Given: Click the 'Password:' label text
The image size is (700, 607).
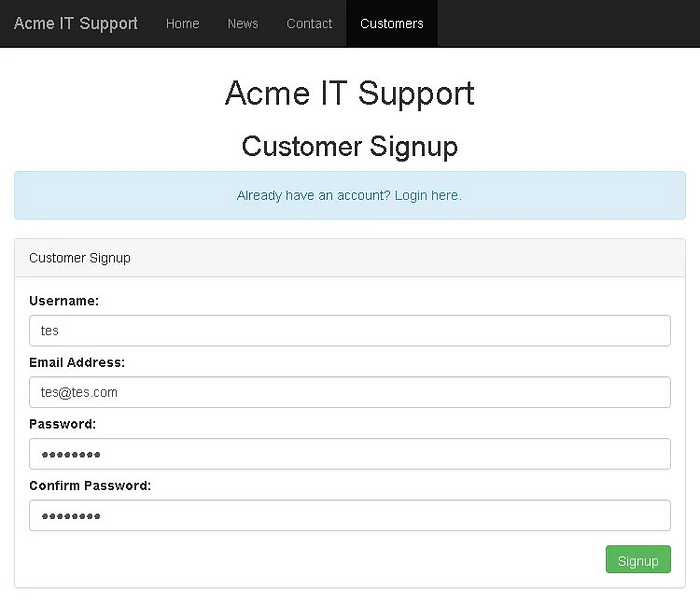Looking at the screenshot, I should [x=62, y=424].
